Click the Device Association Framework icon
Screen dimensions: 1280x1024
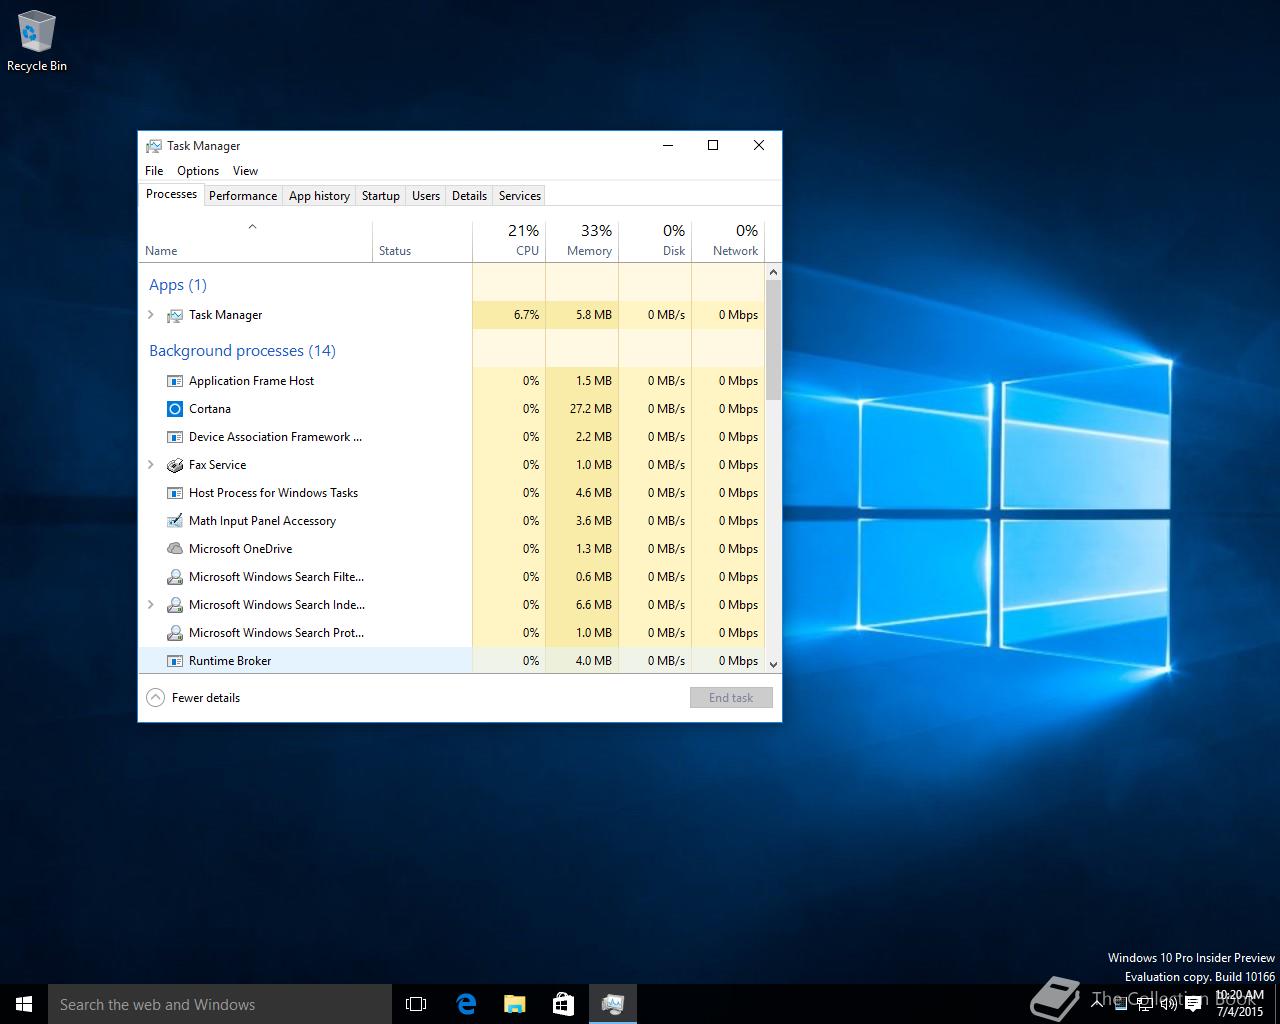click(x=174, y=437)
